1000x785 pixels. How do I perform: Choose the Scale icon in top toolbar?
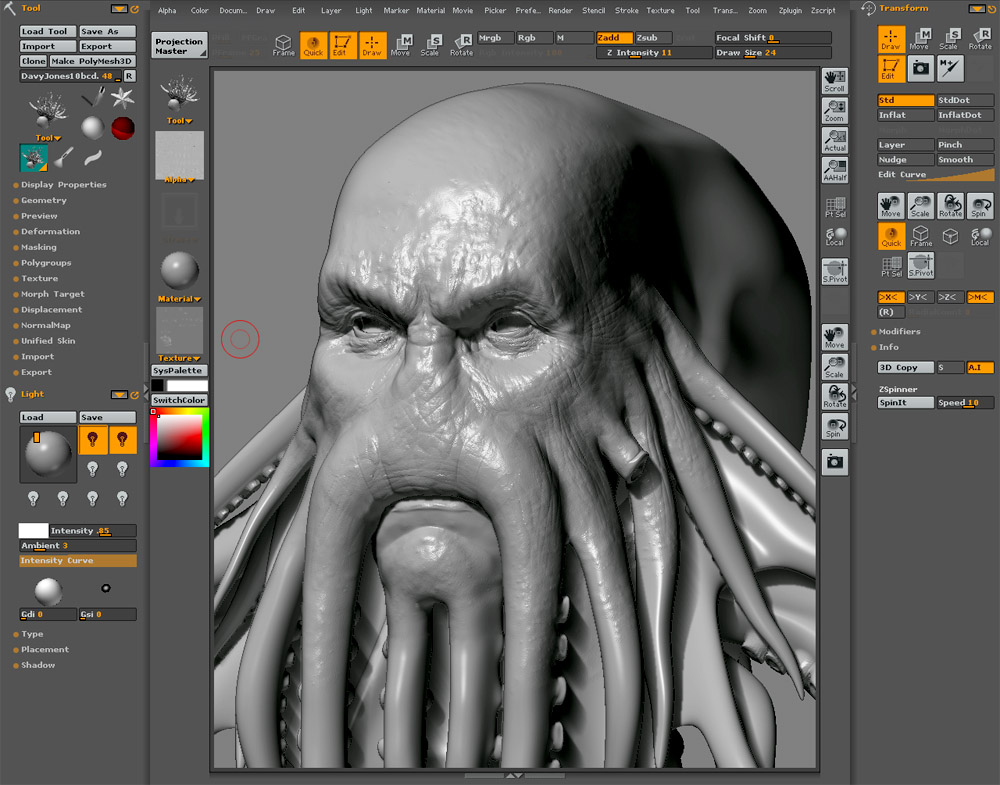[430, 45]
